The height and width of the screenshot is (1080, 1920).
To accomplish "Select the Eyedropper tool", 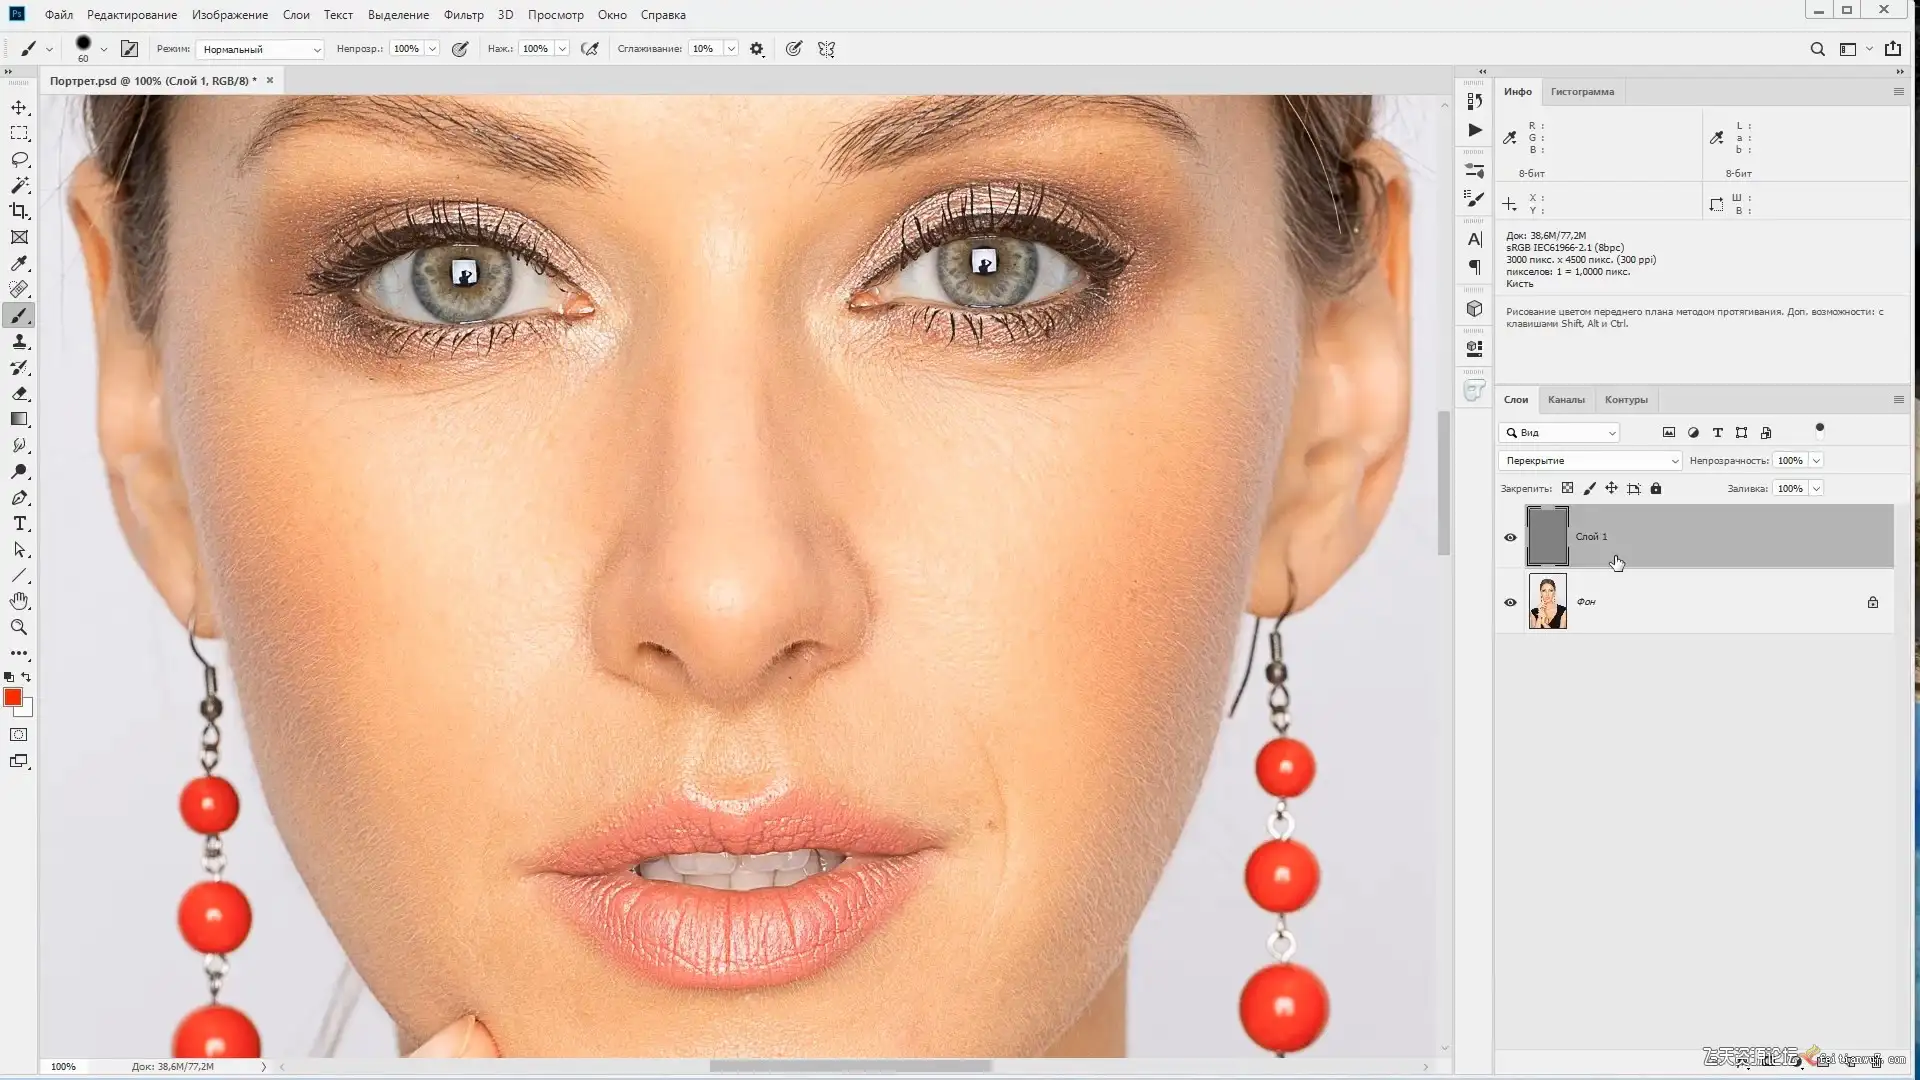I will click(19, 263).
